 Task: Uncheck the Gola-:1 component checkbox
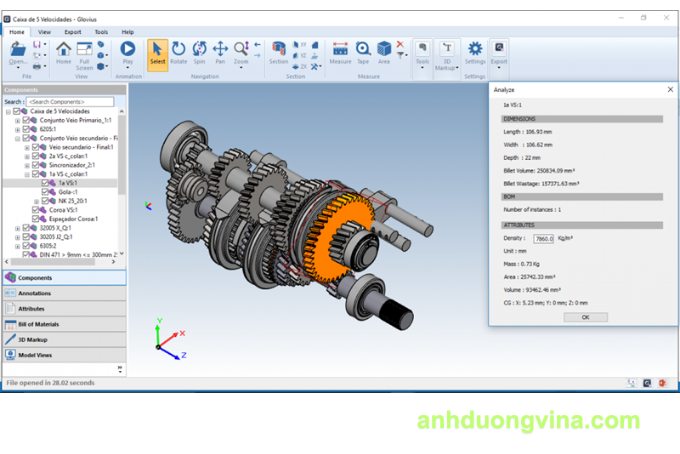tap(45, 192)
